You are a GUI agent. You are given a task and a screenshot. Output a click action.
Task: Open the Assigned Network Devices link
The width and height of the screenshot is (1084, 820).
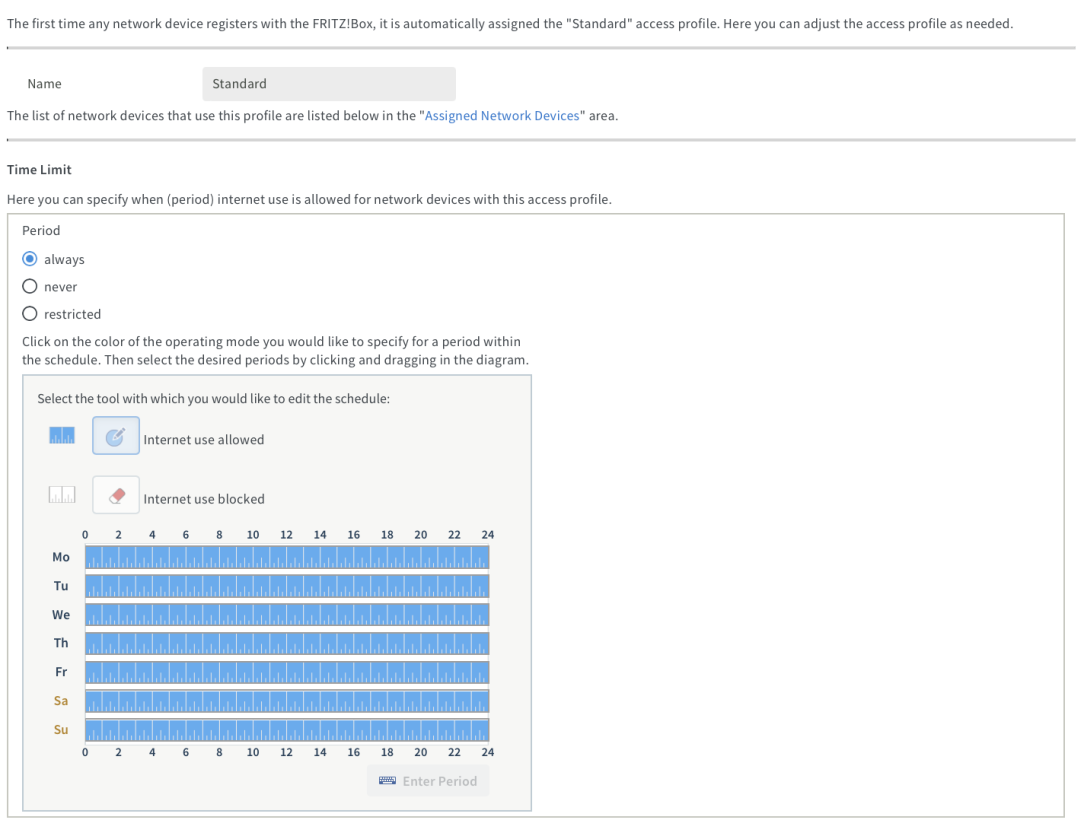point(502,115)
